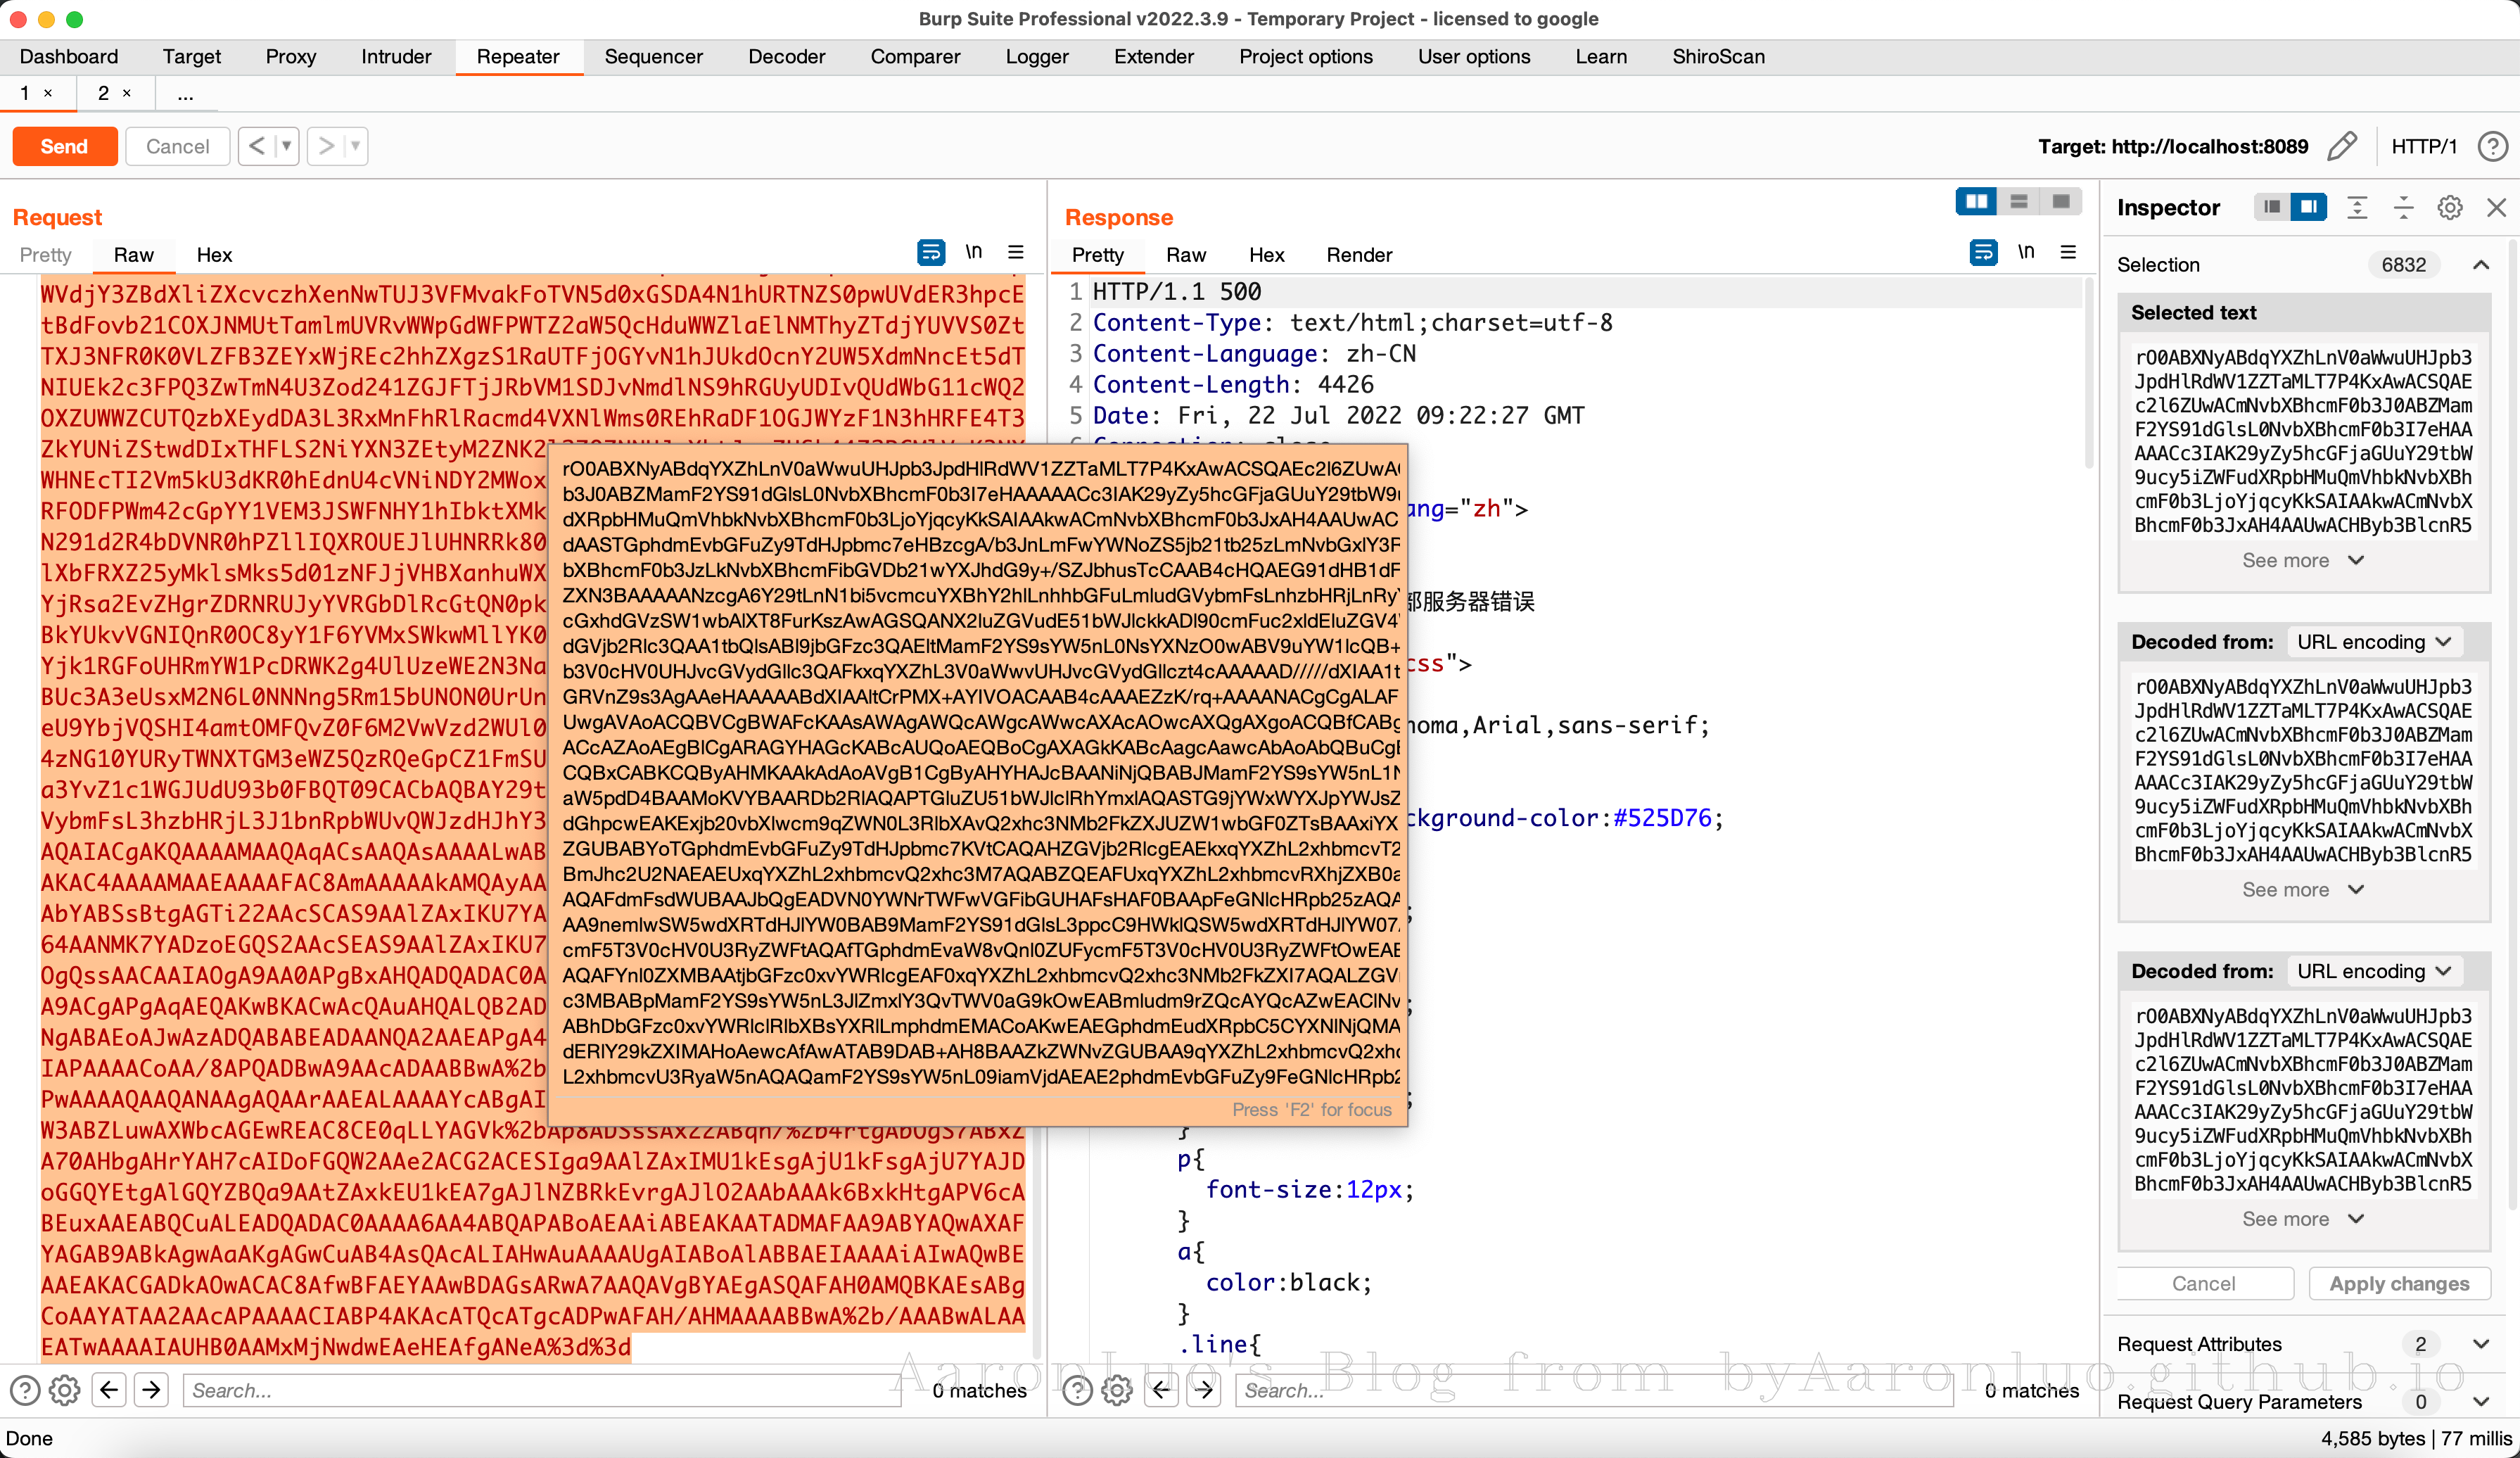2520x1458 pixels.
Task: Close Repeater sub-tab 2
Action: tap(127, 93)
